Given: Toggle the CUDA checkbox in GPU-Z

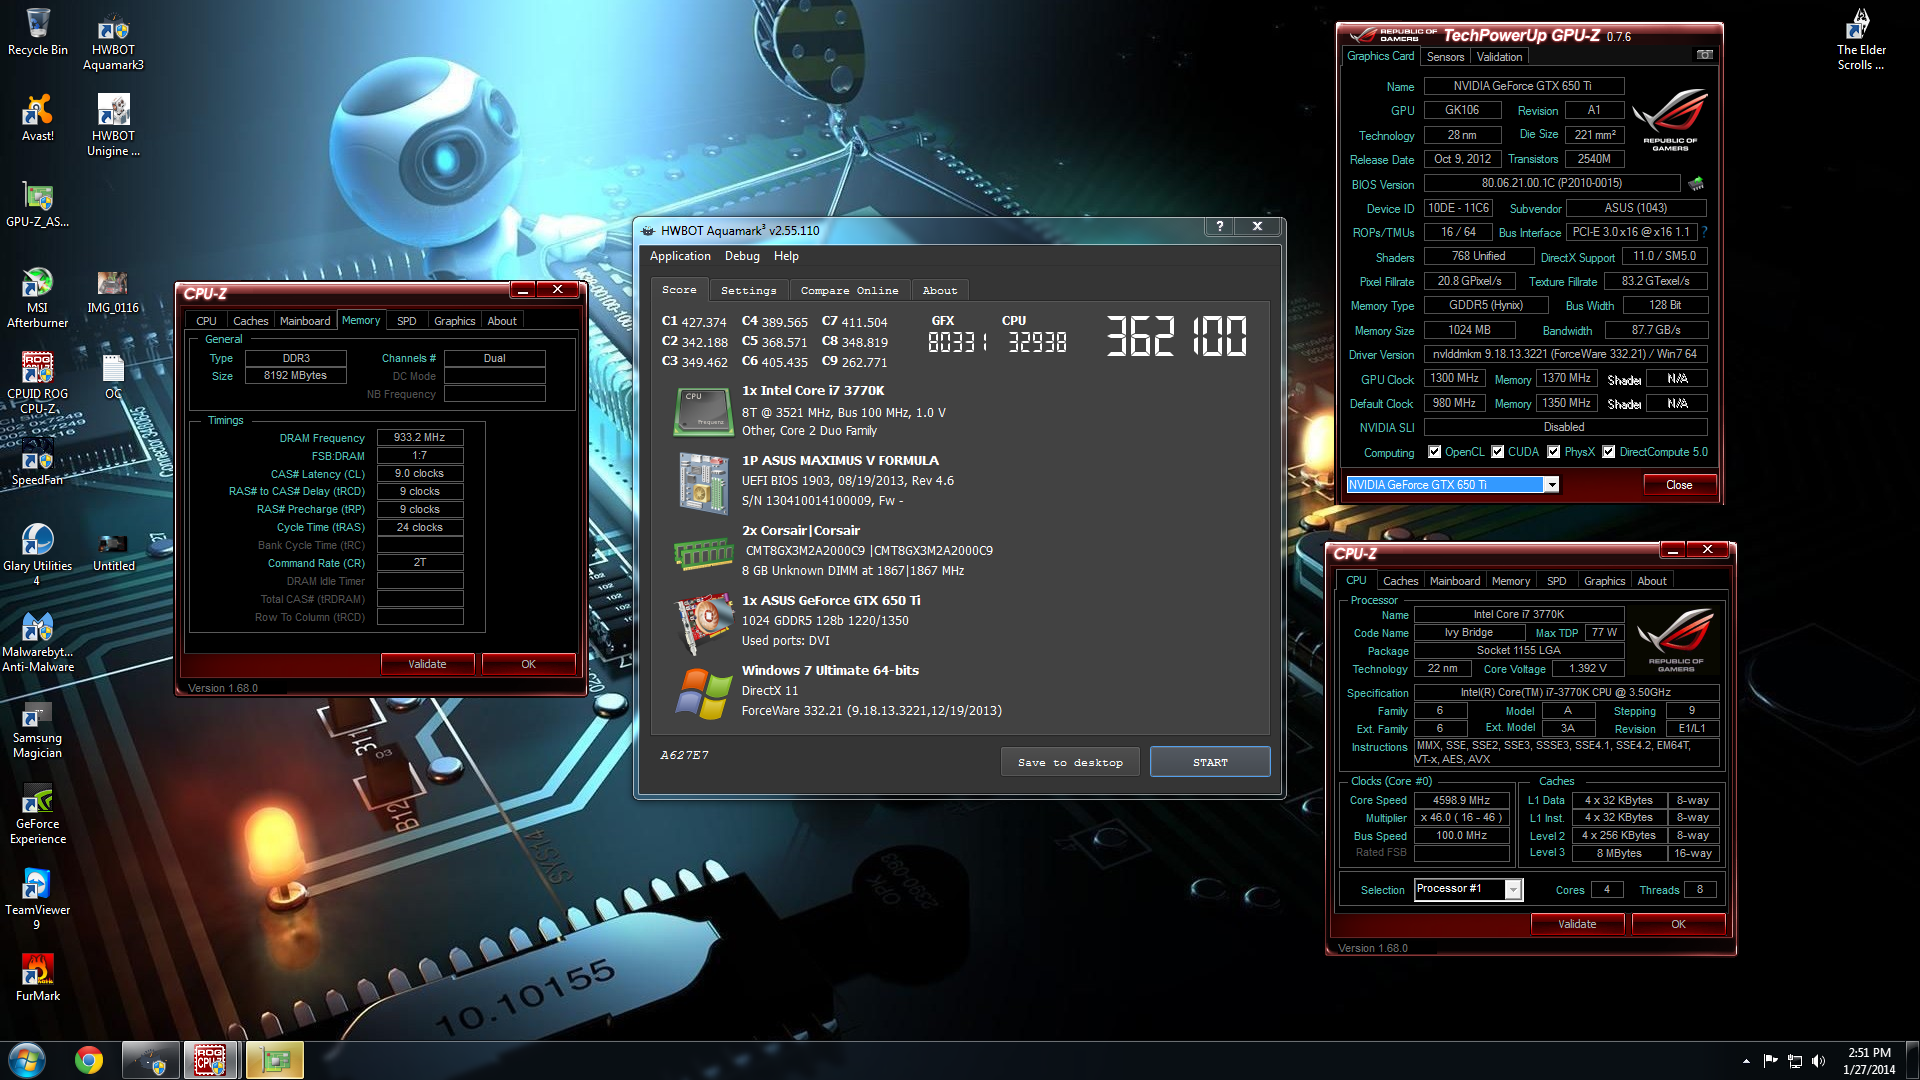Looking at the screenshot, I should click(x=1498, y=452).
